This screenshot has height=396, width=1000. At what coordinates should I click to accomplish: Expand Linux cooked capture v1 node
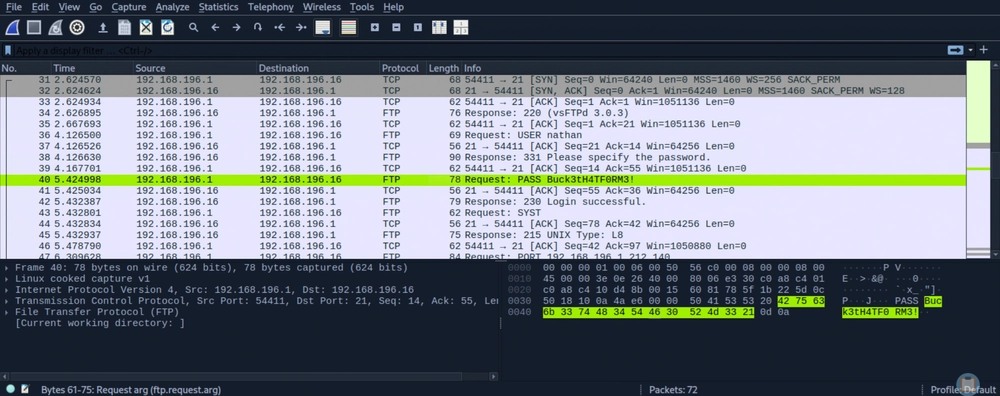[x=6, y=279]
